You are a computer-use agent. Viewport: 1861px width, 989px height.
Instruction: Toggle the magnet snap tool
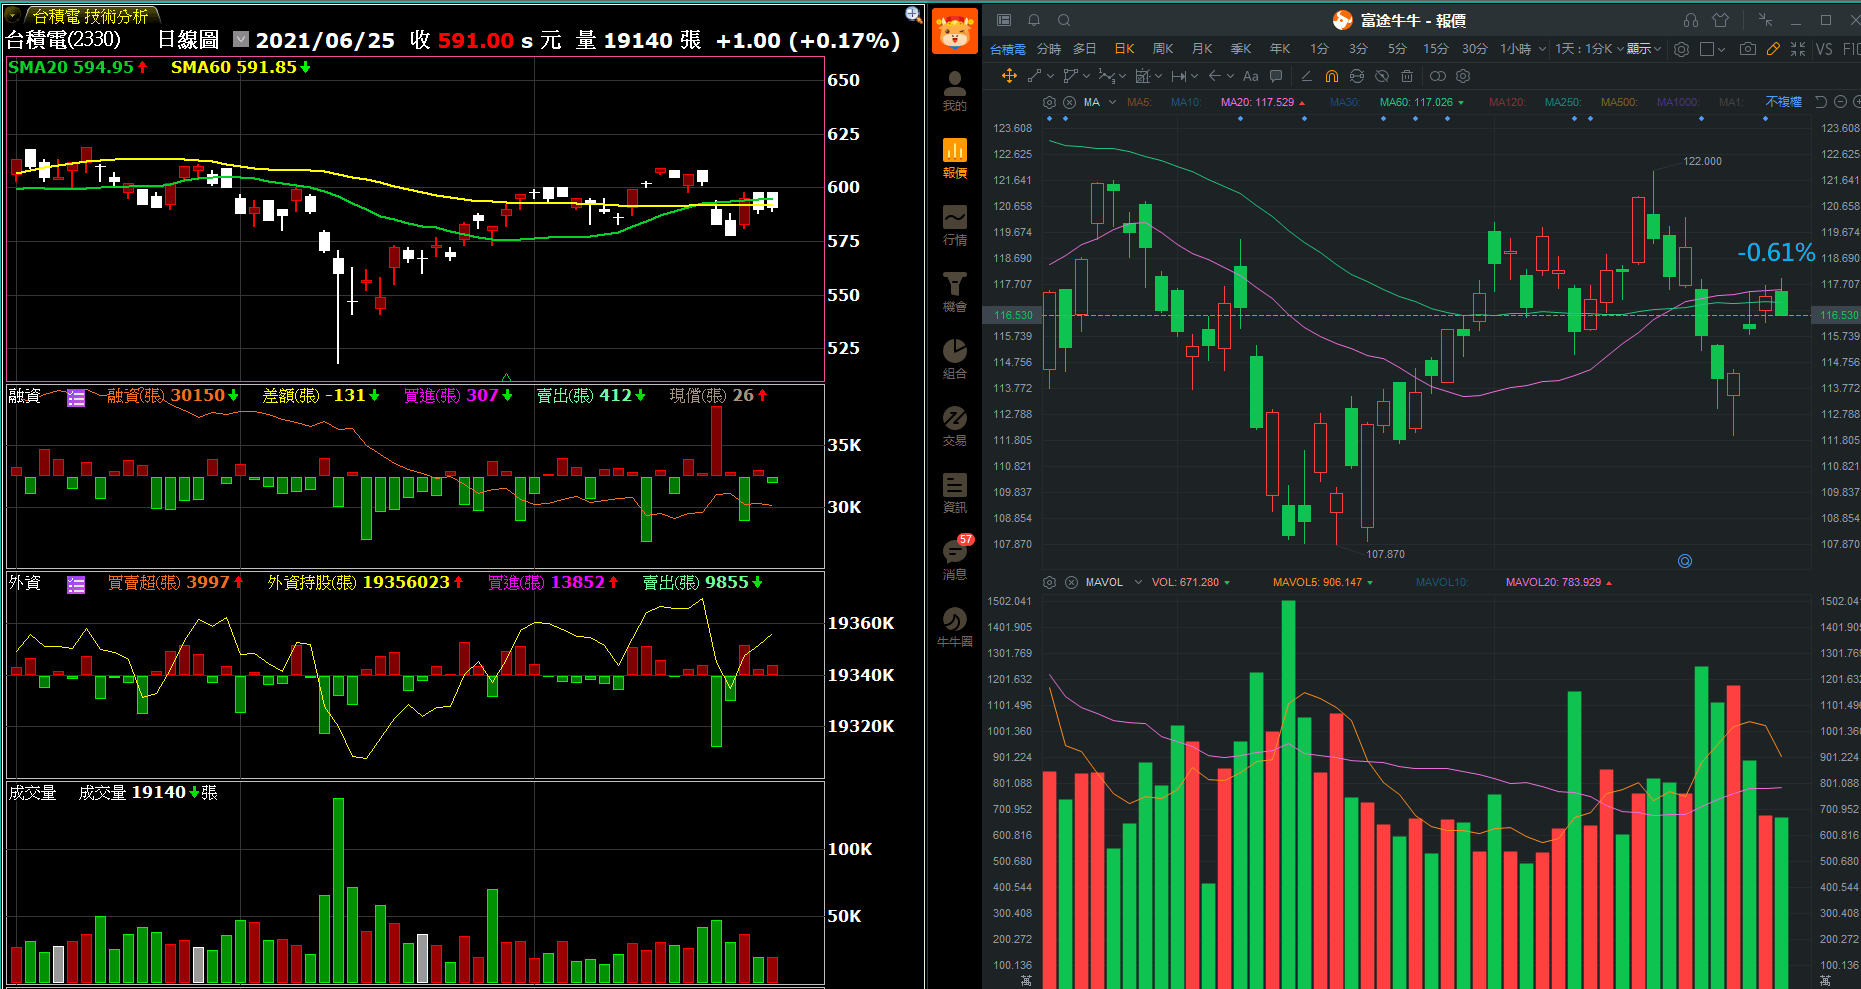pyautogui.click(x=1332, y=76)
